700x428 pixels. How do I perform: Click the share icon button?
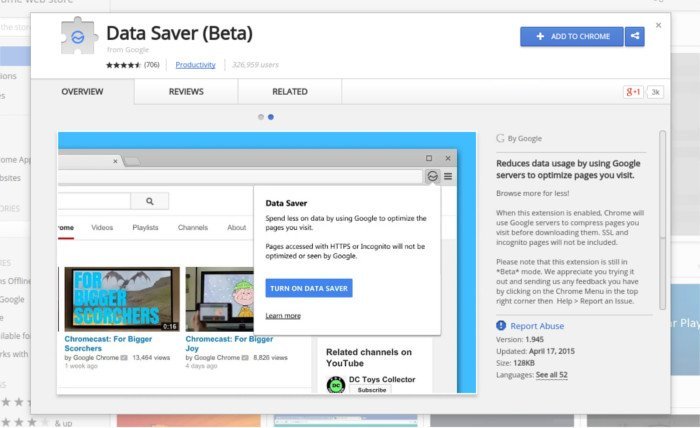pos(635,37)
